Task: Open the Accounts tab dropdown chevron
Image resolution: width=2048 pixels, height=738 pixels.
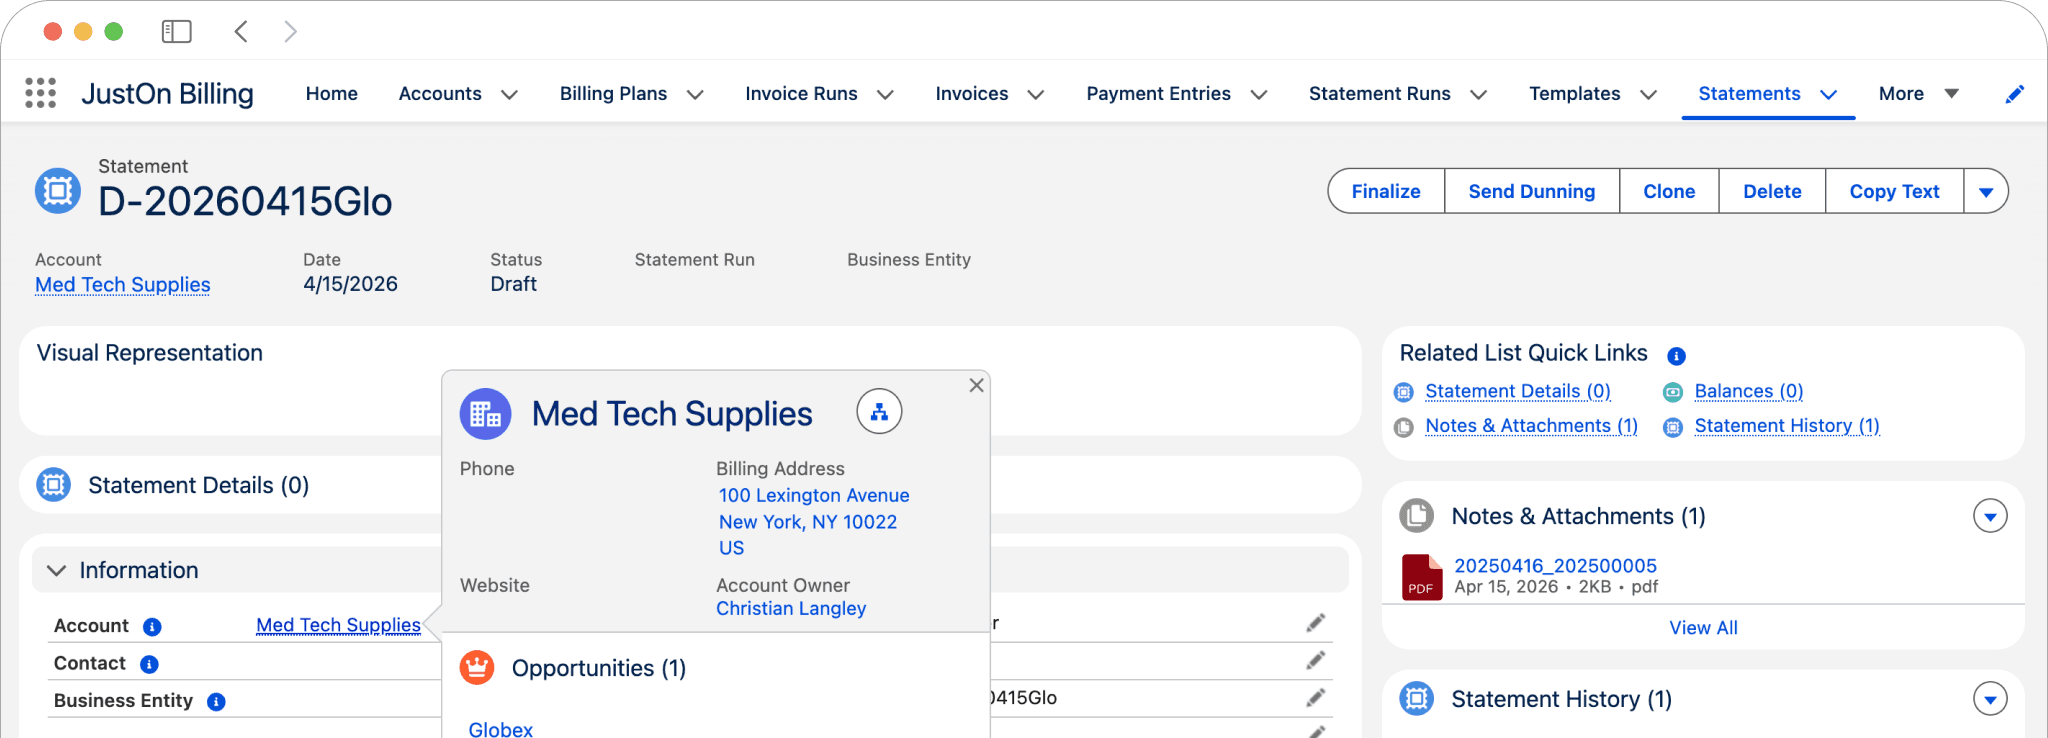Action: pyautogui.click(x=509, y=94)
